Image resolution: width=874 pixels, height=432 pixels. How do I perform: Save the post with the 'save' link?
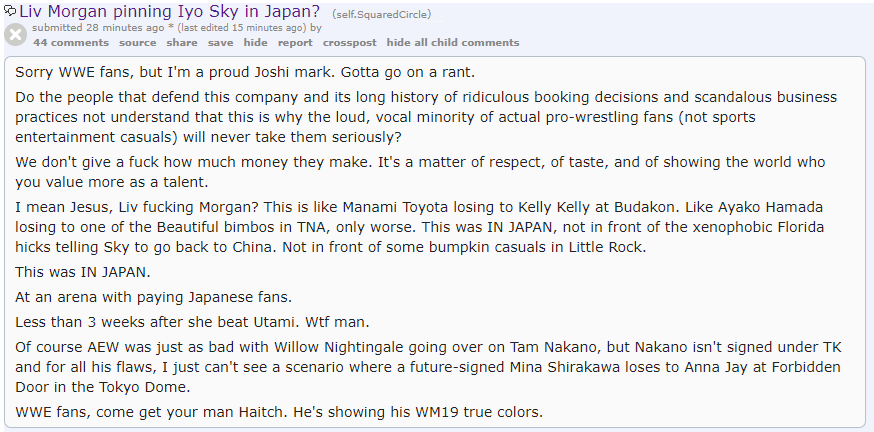coord(221,42)
